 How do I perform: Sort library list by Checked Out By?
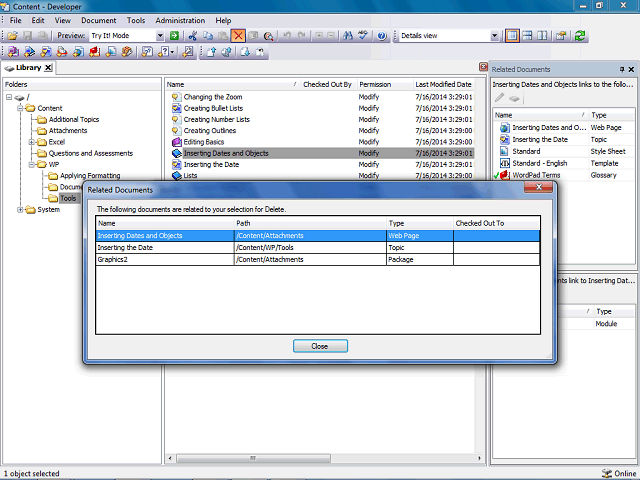(x=329, y=84)
